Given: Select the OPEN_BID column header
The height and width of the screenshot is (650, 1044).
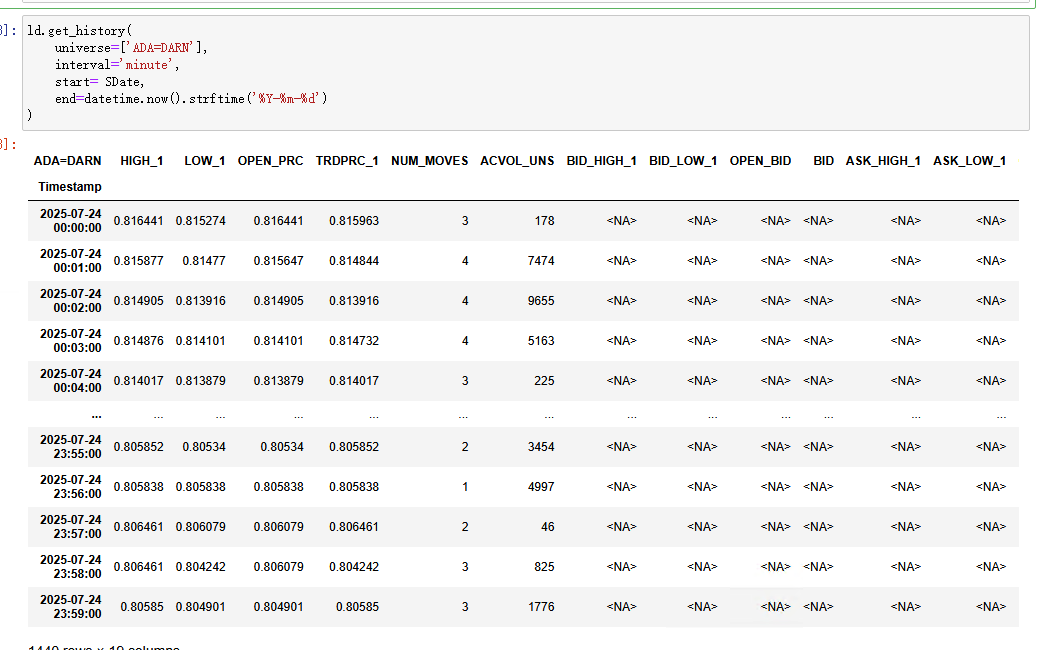Looking at the screenshot, I should click(760, 161).
